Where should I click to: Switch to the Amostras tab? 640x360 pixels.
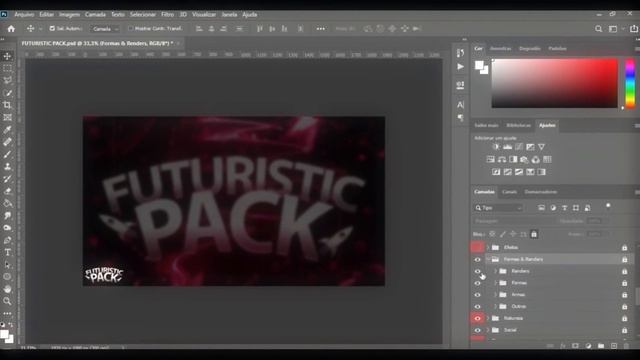[500, 49]
